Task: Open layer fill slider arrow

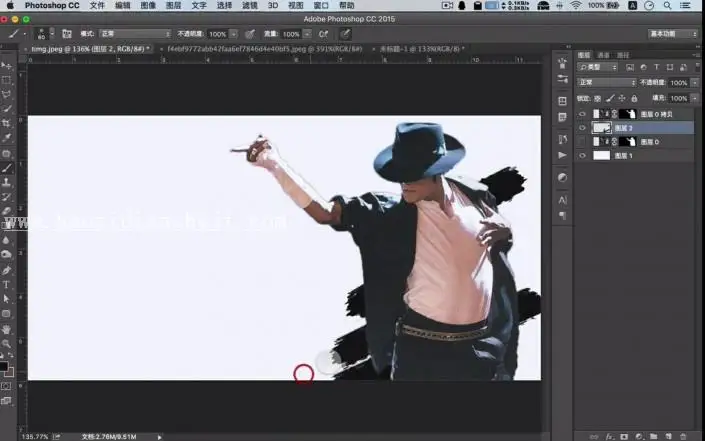Action: point(695,98)
